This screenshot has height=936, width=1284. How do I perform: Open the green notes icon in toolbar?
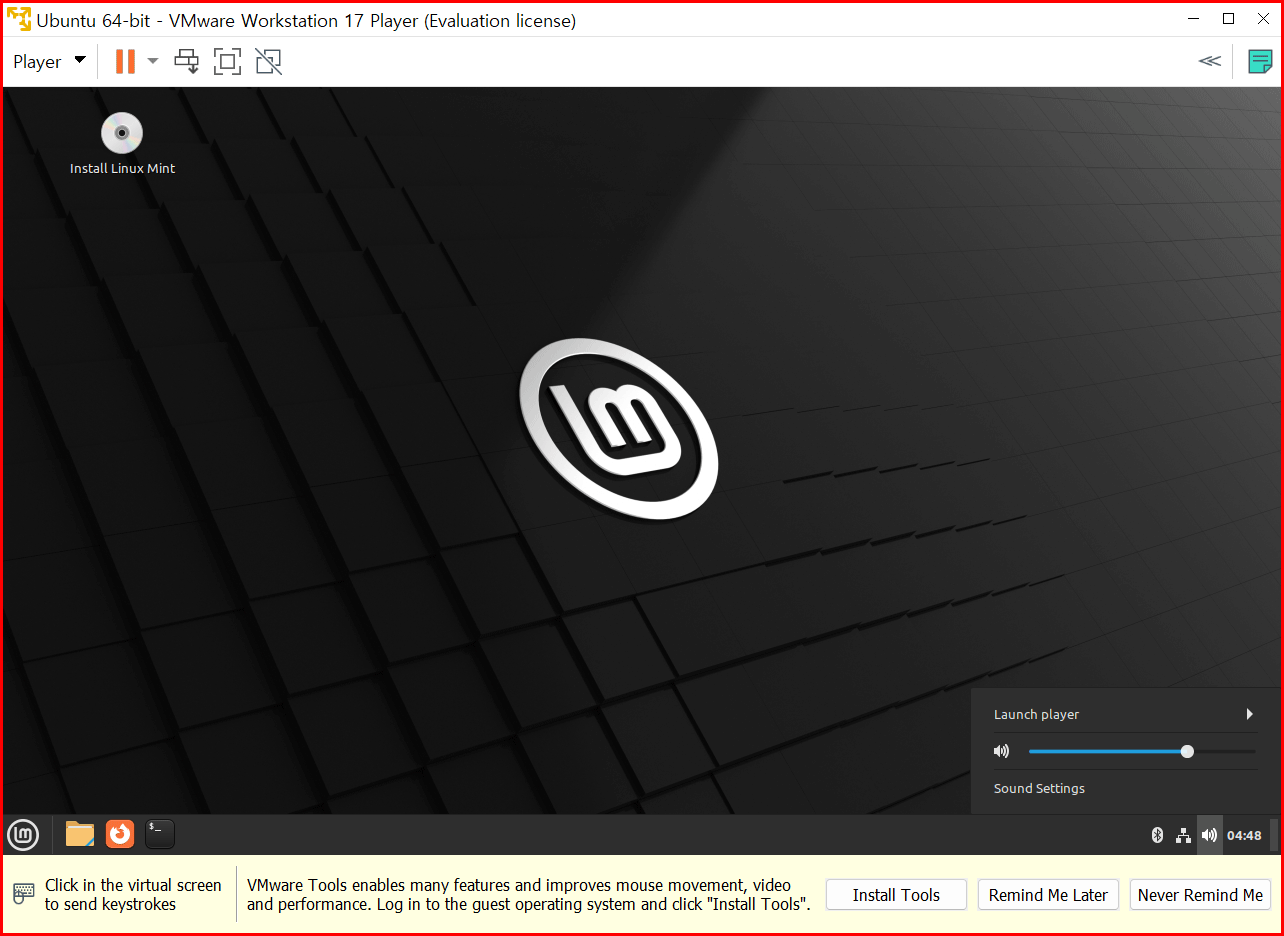pyautogui.click(x=1260, y=62)
